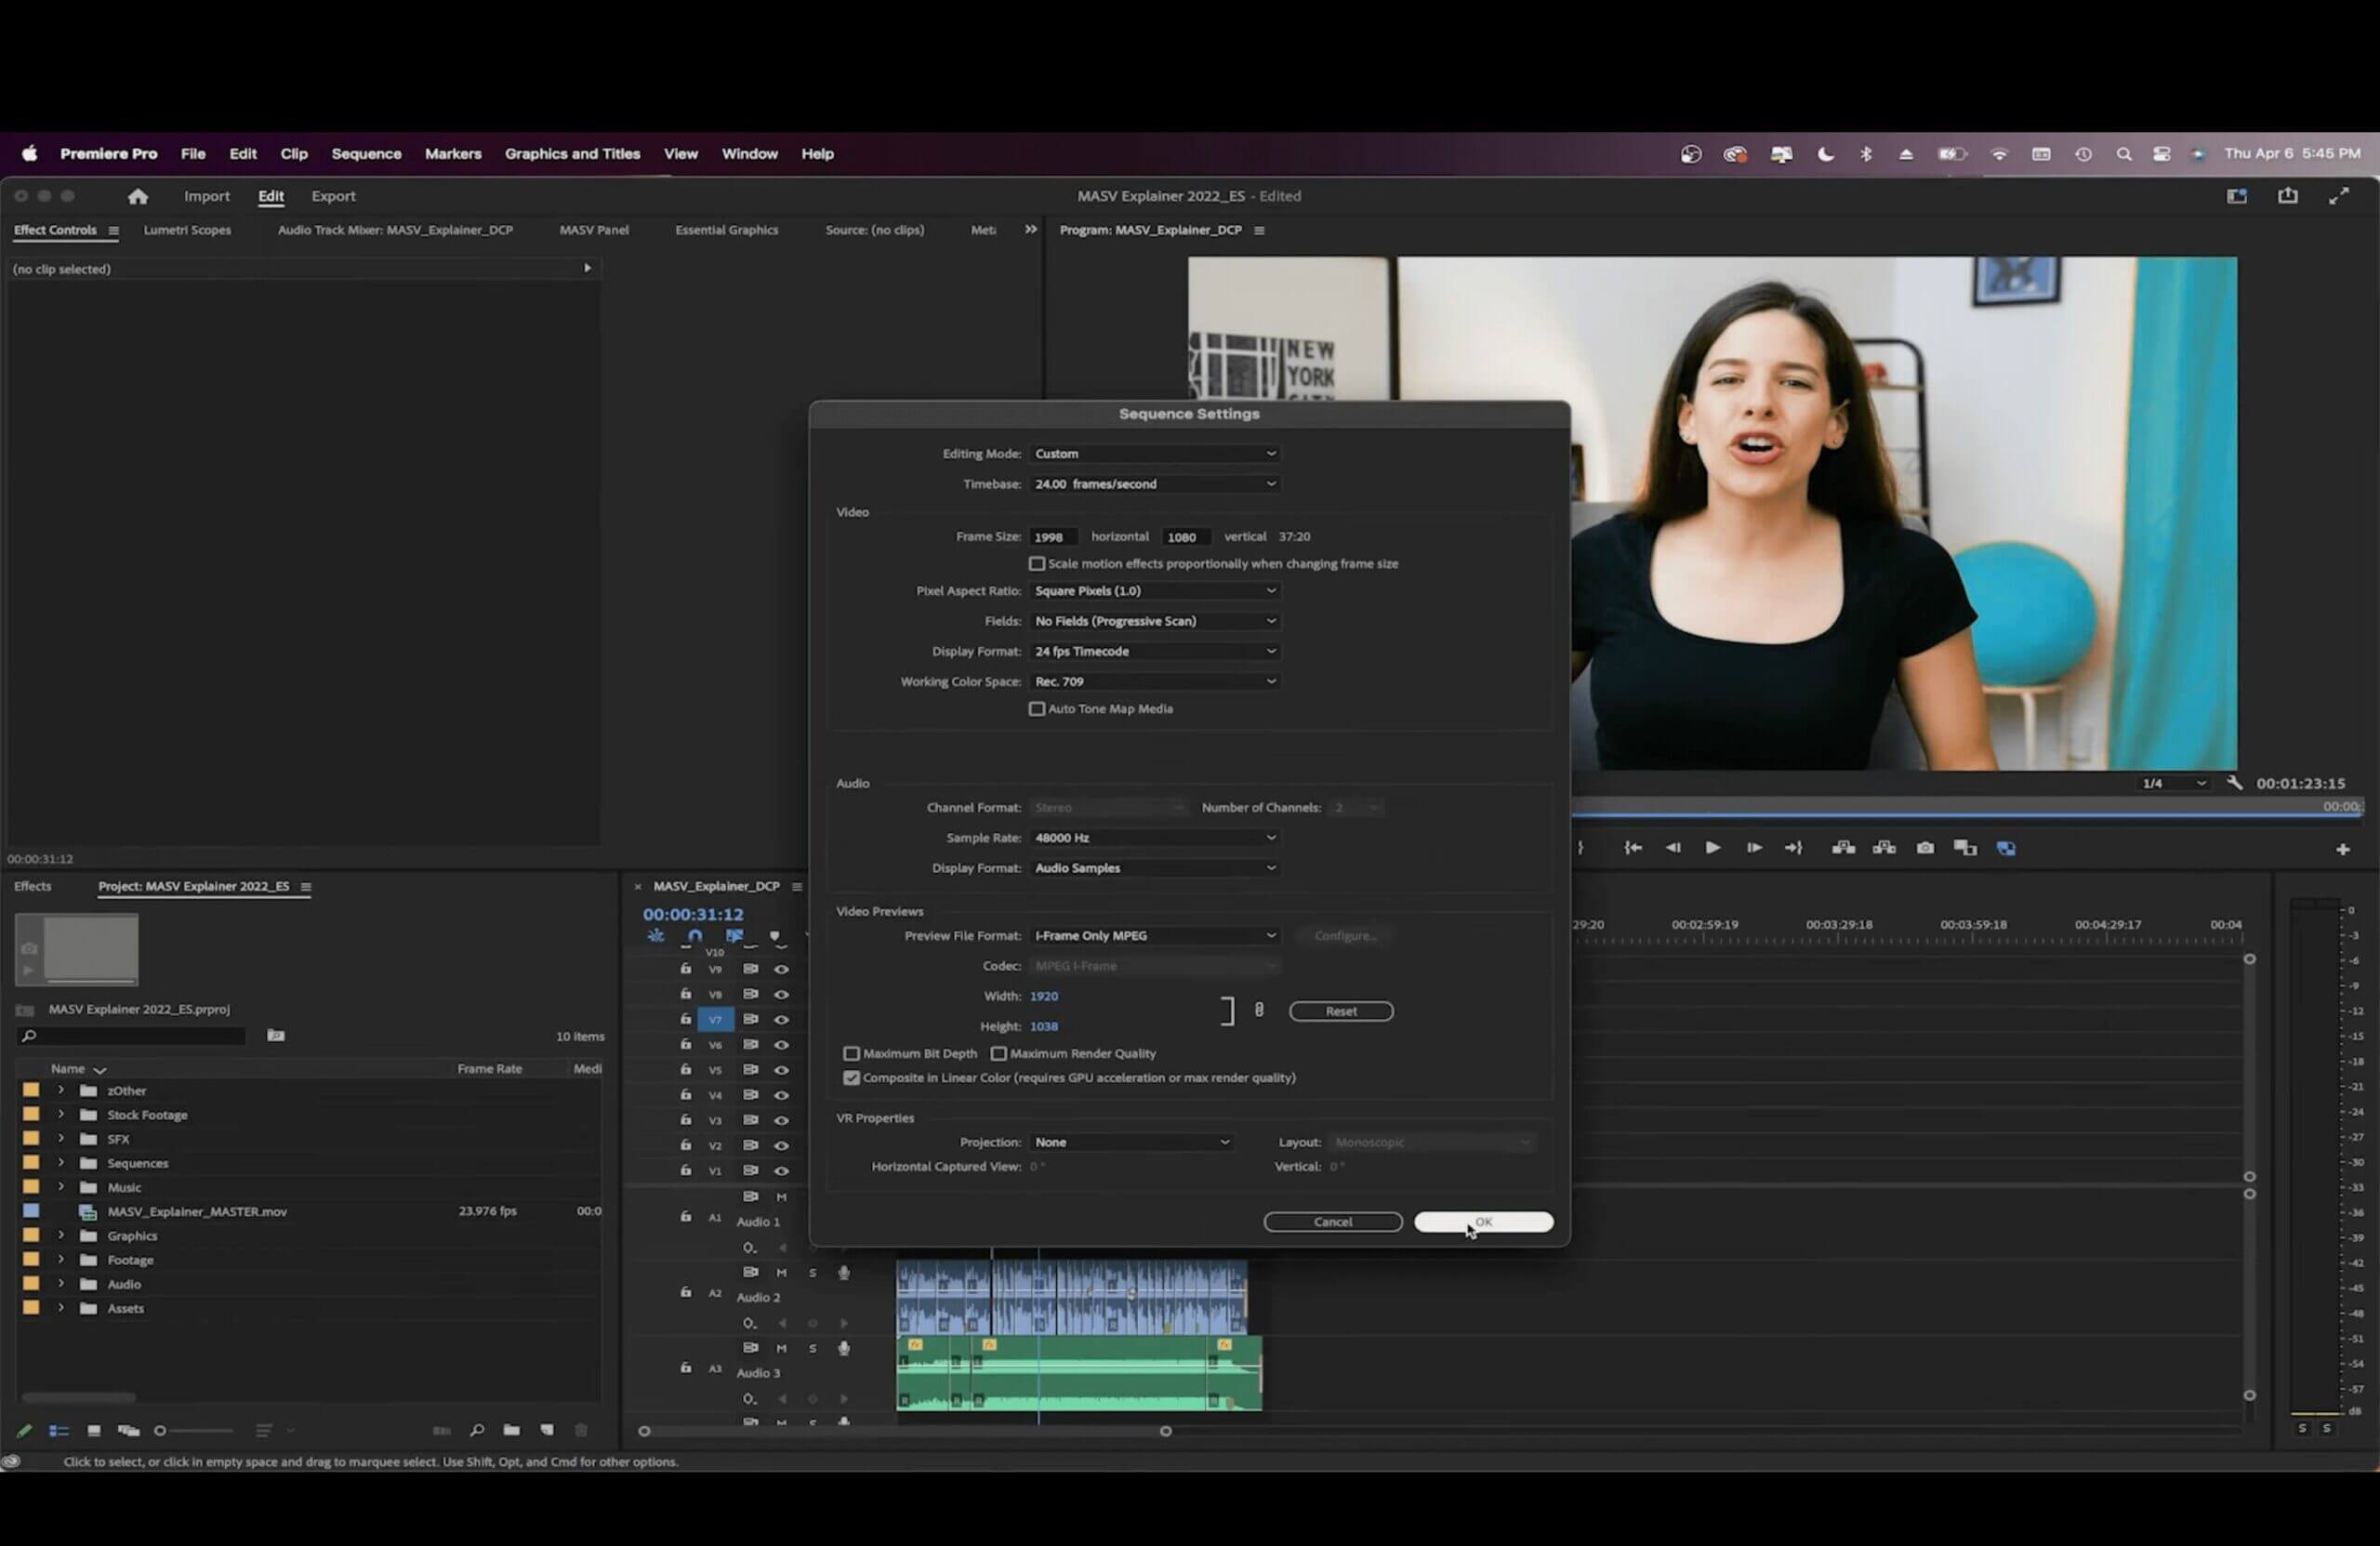Select the Find icon in the Project panel
The height and width of the screenshot is (1546, 2380).
[x=479, y=1431]
